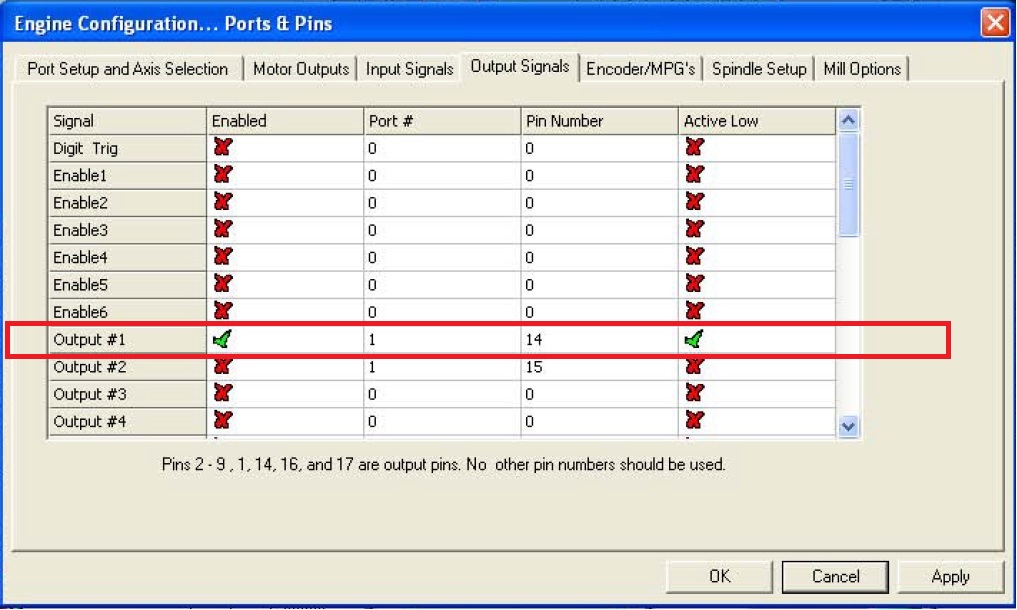Enable the Output #3 signal
Viewport: 1017px width, 610px height.
(222, 393)
